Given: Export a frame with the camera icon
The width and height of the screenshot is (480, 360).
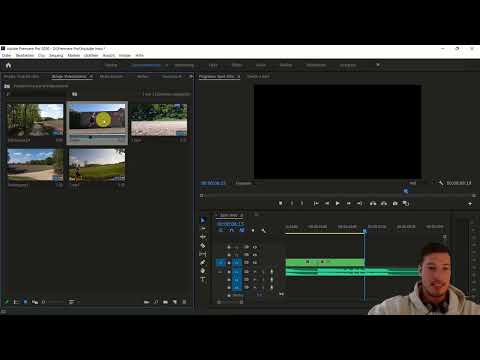Looking at the screenshot, I should coord(395,203).
